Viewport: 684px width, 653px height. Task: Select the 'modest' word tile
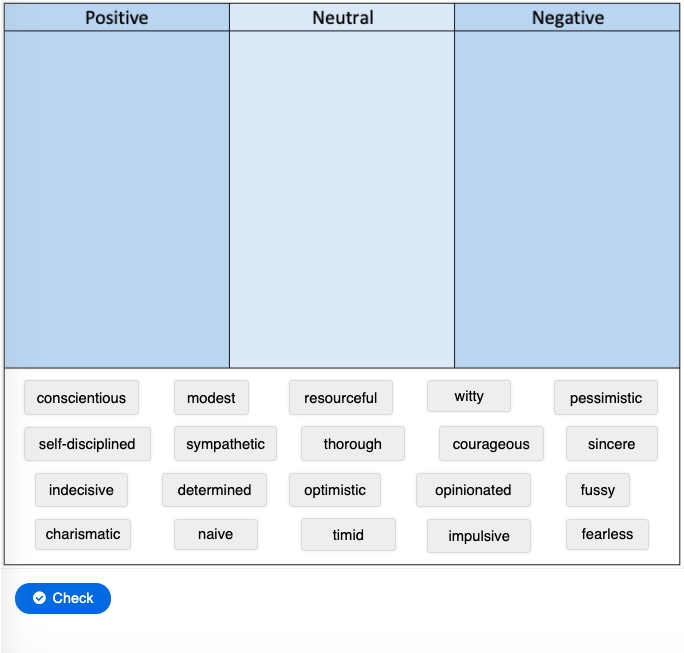click(x=211, y=397)
